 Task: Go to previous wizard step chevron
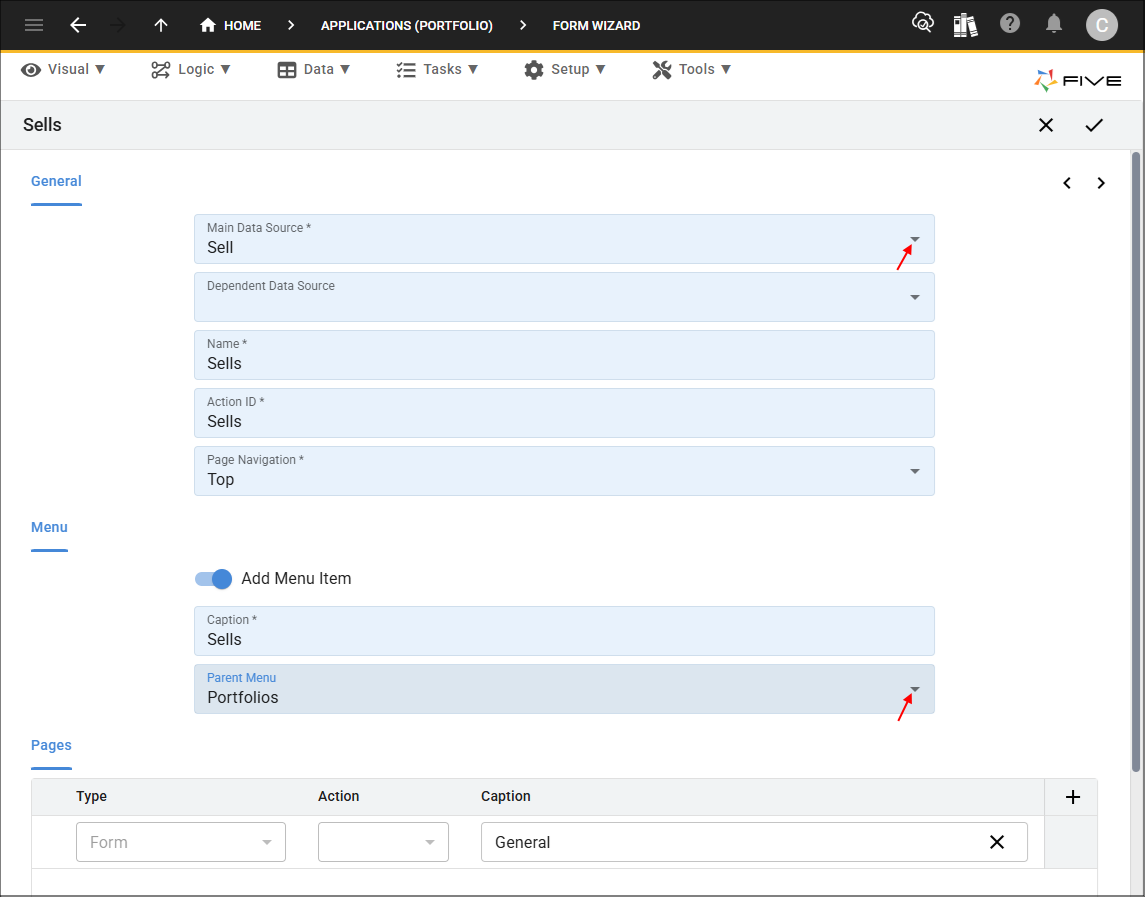[x=1067, y=183]
